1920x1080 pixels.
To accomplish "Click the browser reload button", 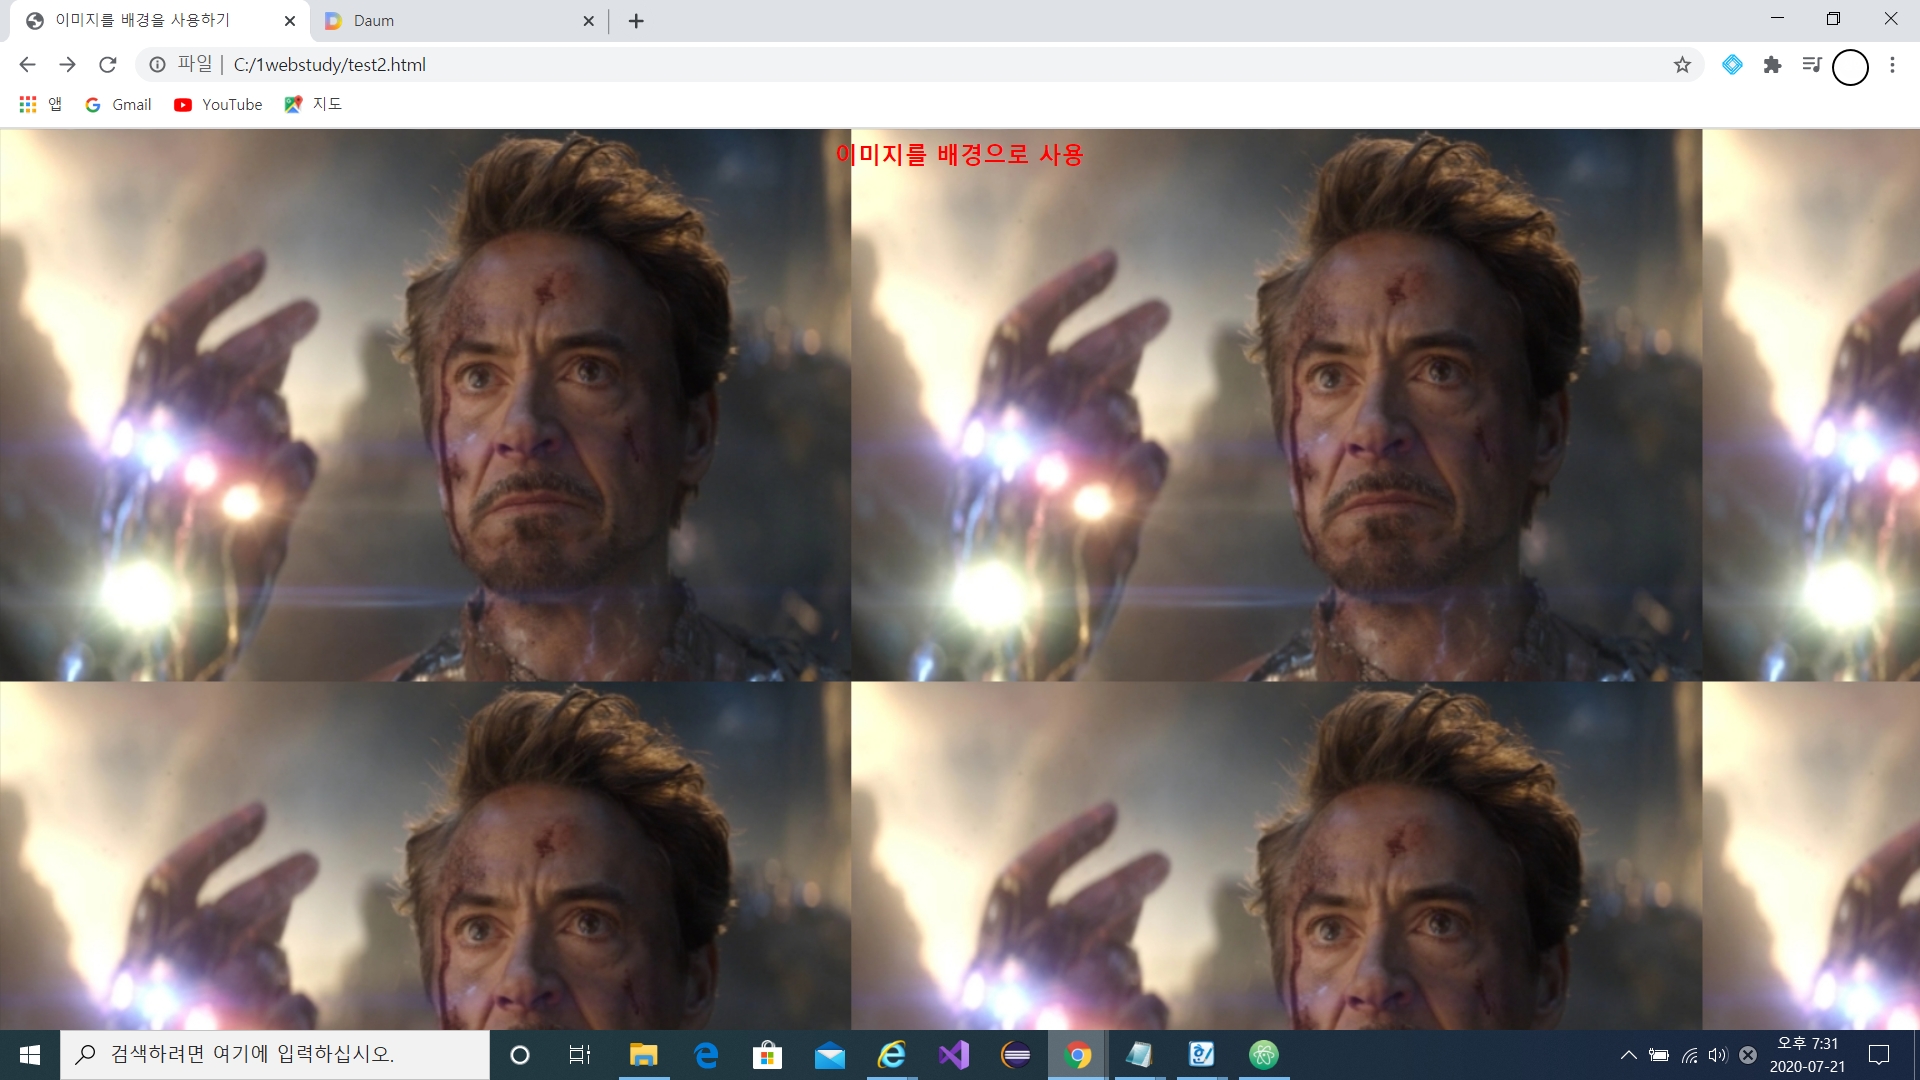I will point(108,65).
